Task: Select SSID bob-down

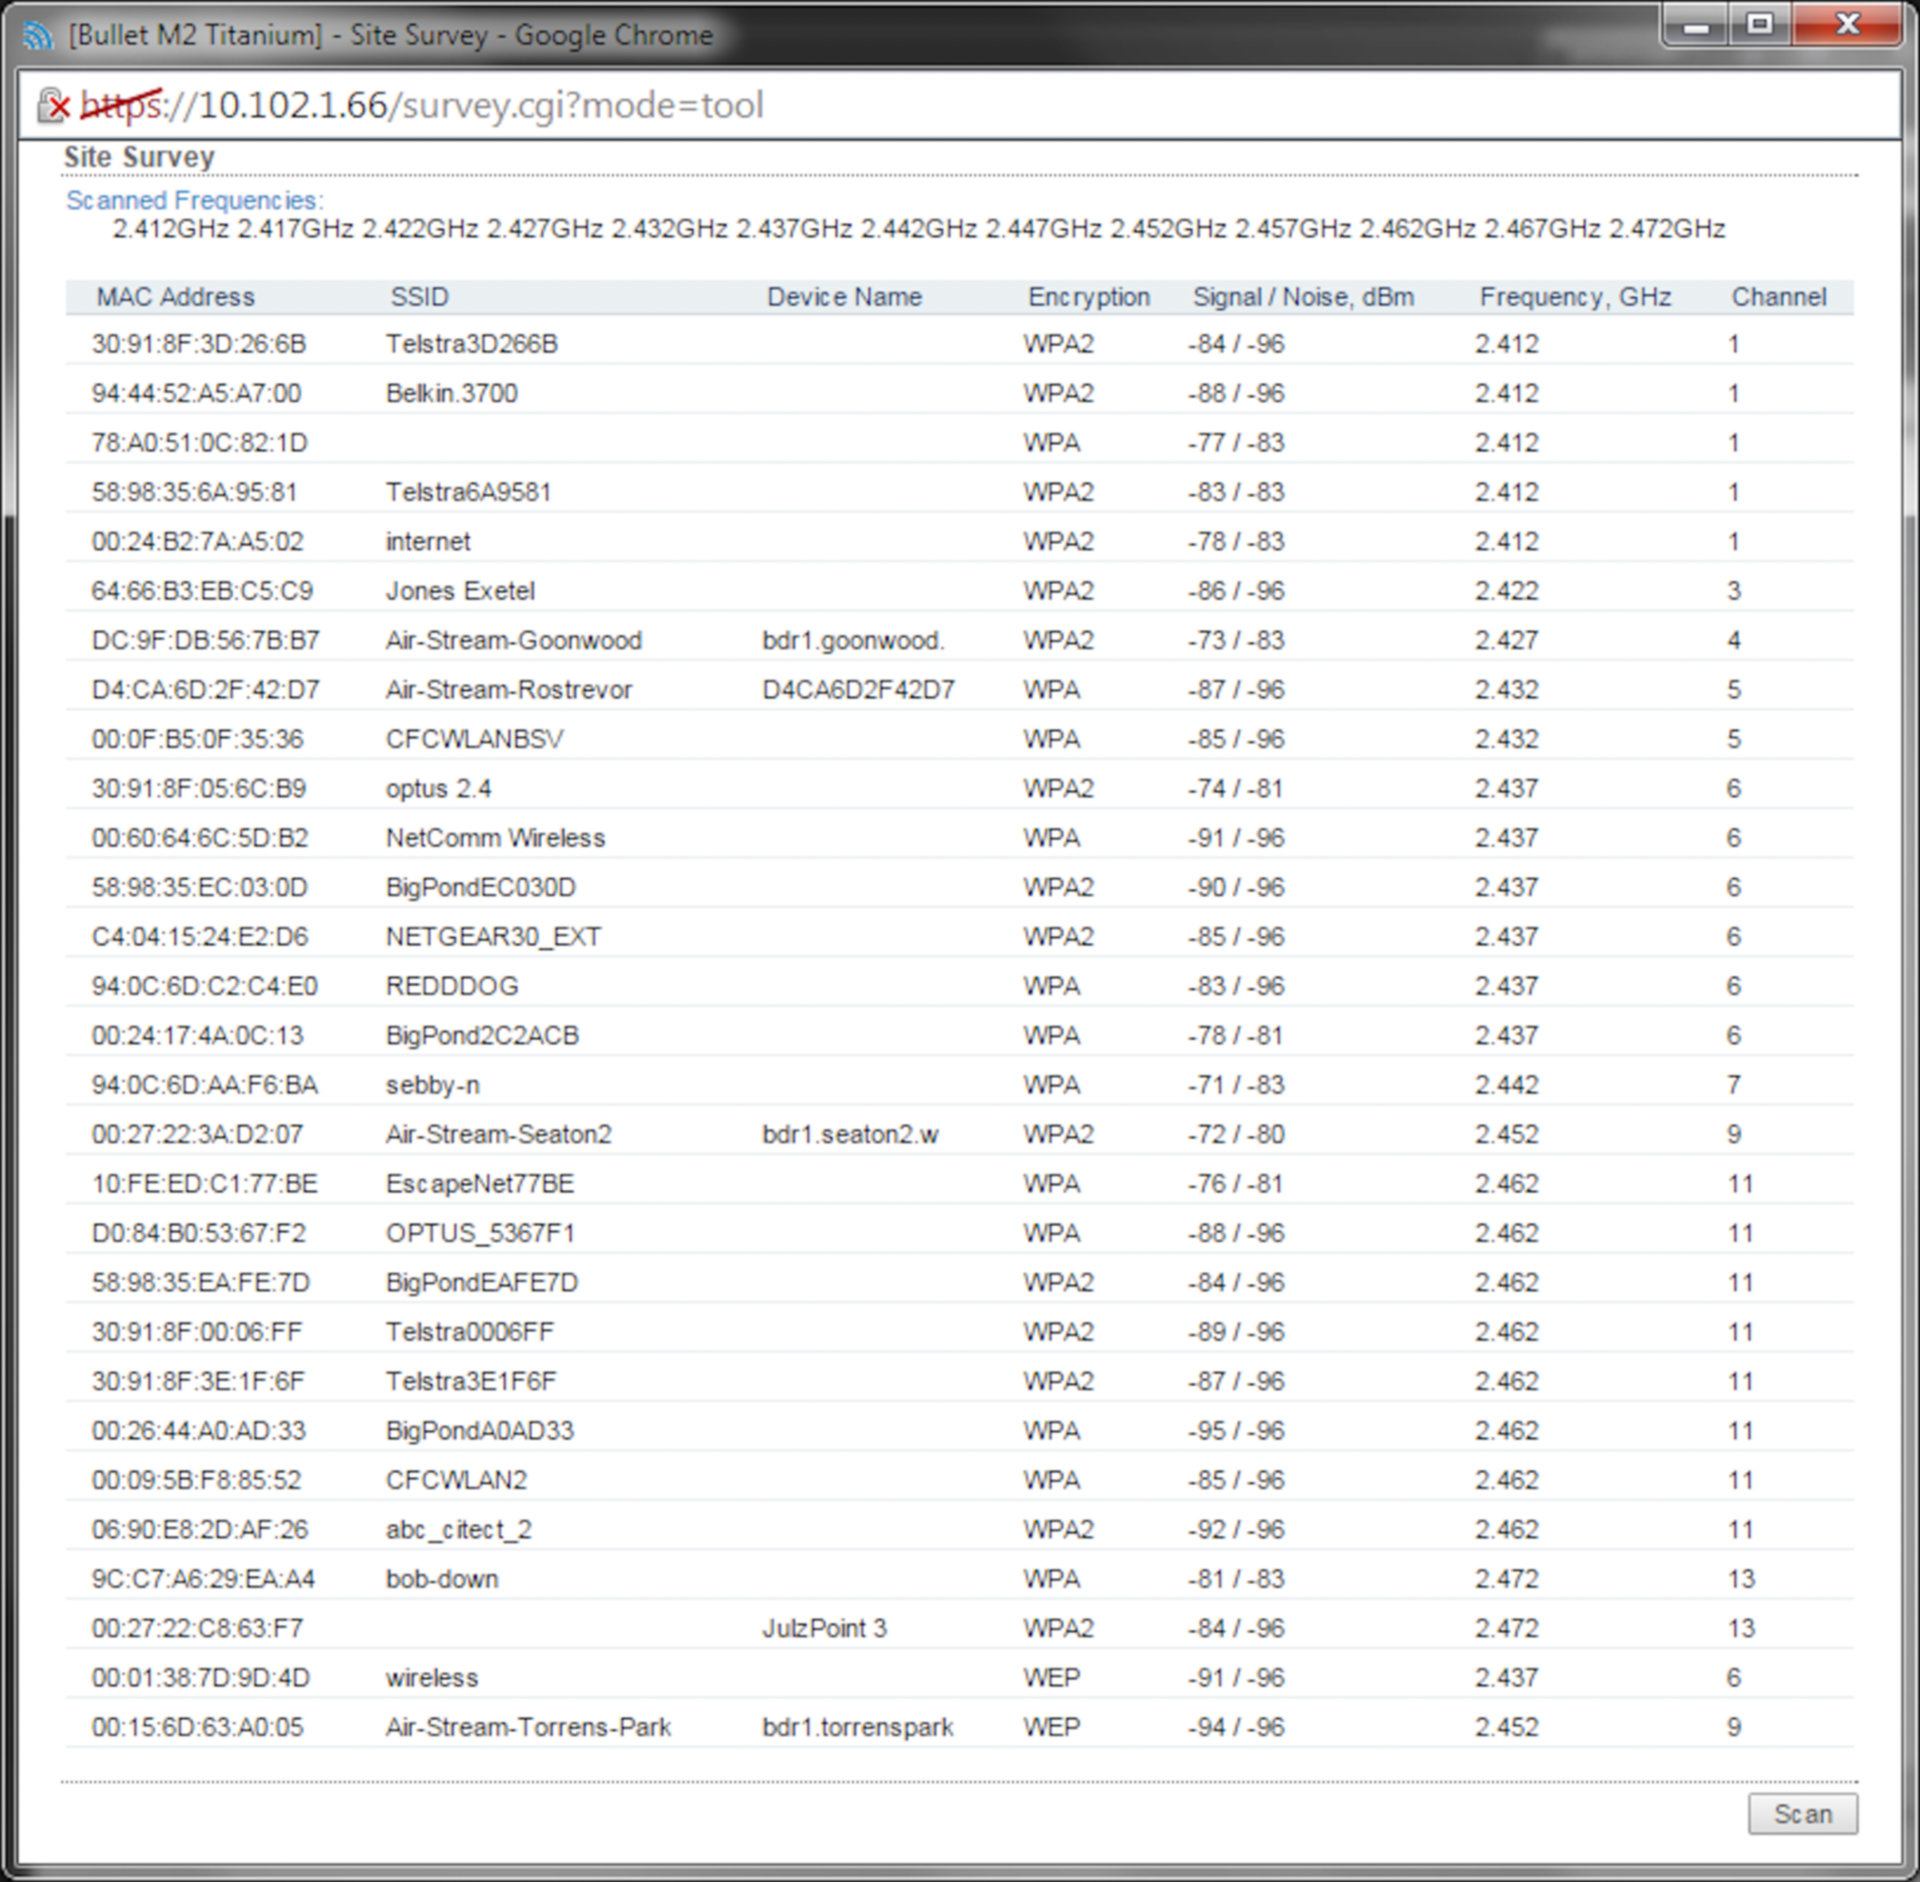Action: pos(442,1579)
